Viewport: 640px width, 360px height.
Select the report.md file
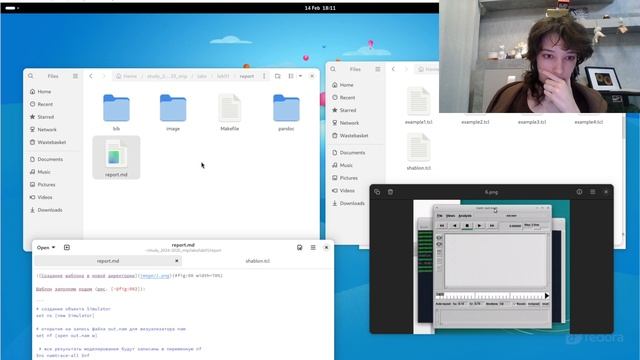(116, 158)
